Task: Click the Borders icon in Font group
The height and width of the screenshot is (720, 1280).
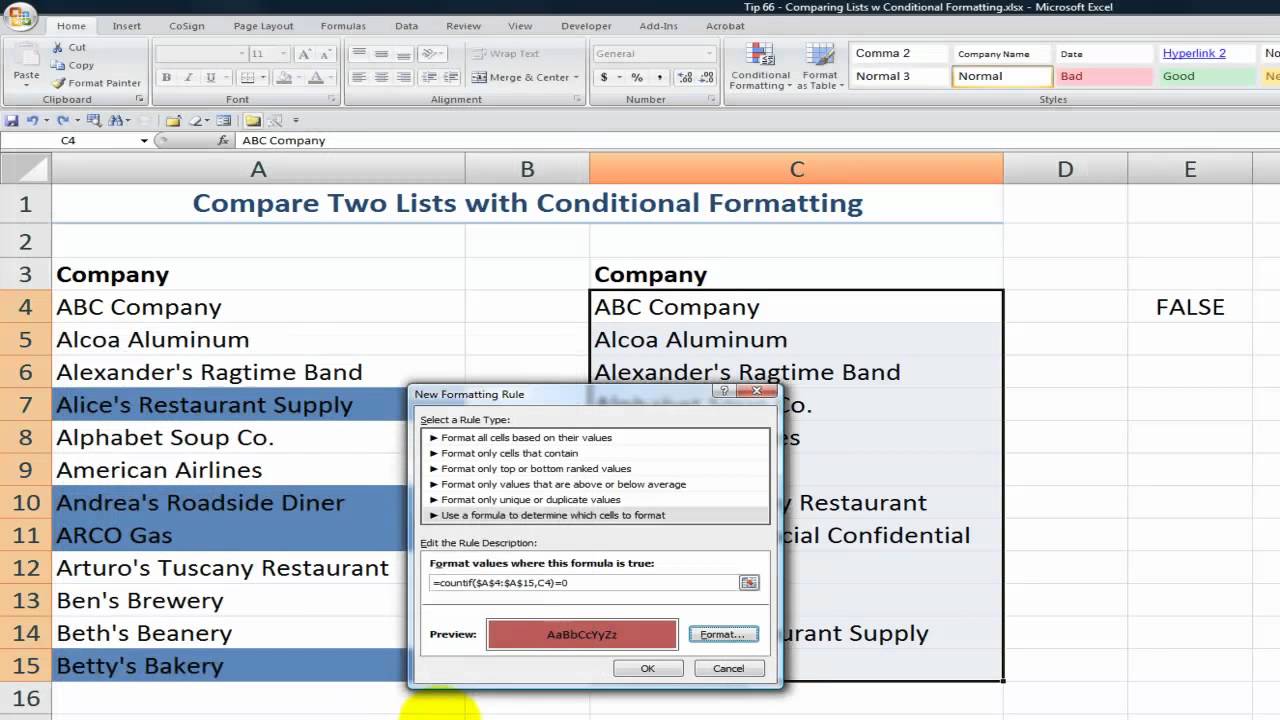Action: 246,77
